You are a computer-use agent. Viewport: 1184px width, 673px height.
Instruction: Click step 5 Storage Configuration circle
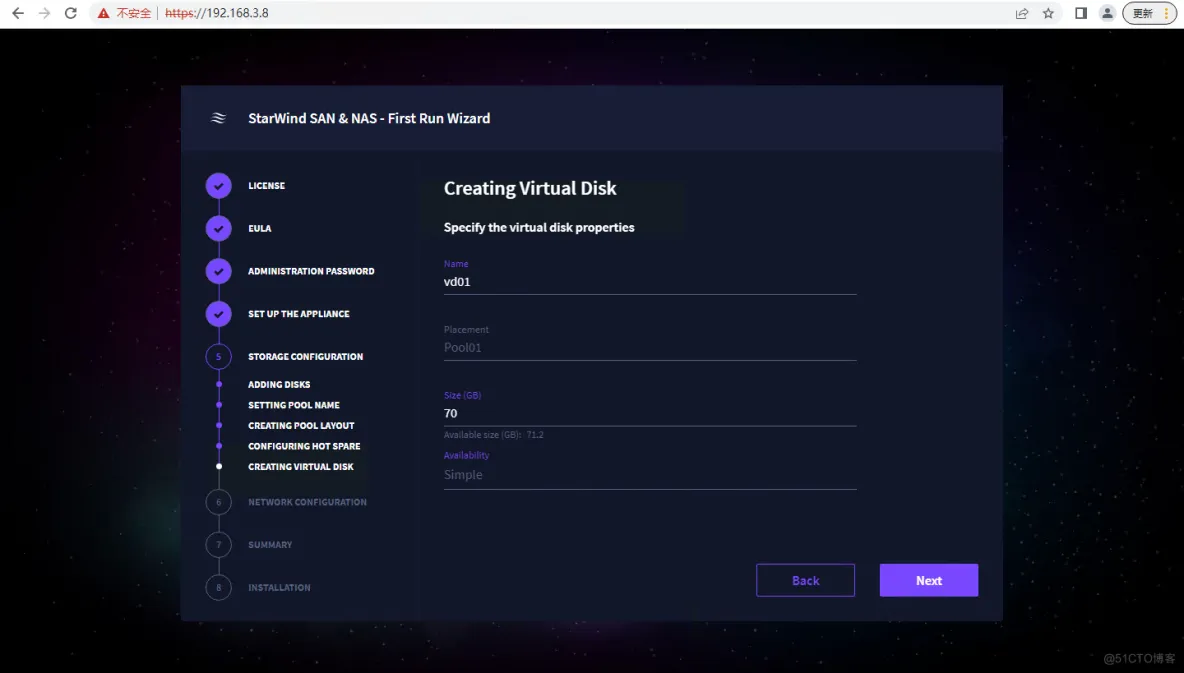[x=218, y=357]
